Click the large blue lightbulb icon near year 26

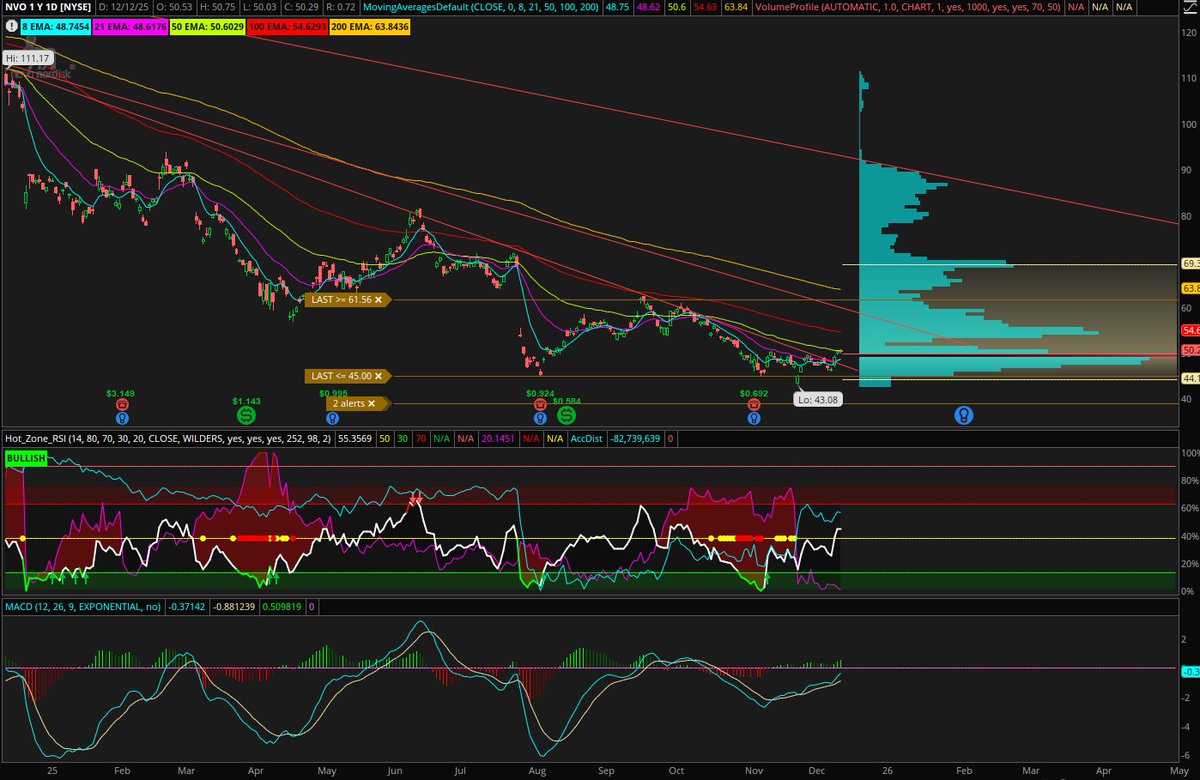(x=963, y=413)
